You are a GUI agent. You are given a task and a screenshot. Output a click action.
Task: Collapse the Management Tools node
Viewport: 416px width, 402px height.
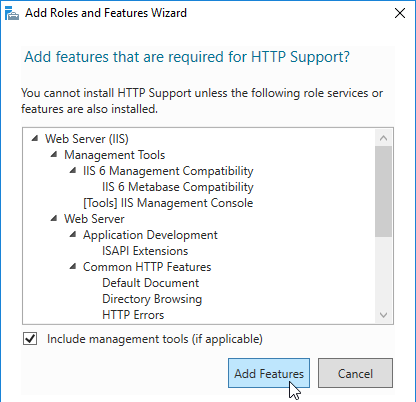(x=54, y=154)
